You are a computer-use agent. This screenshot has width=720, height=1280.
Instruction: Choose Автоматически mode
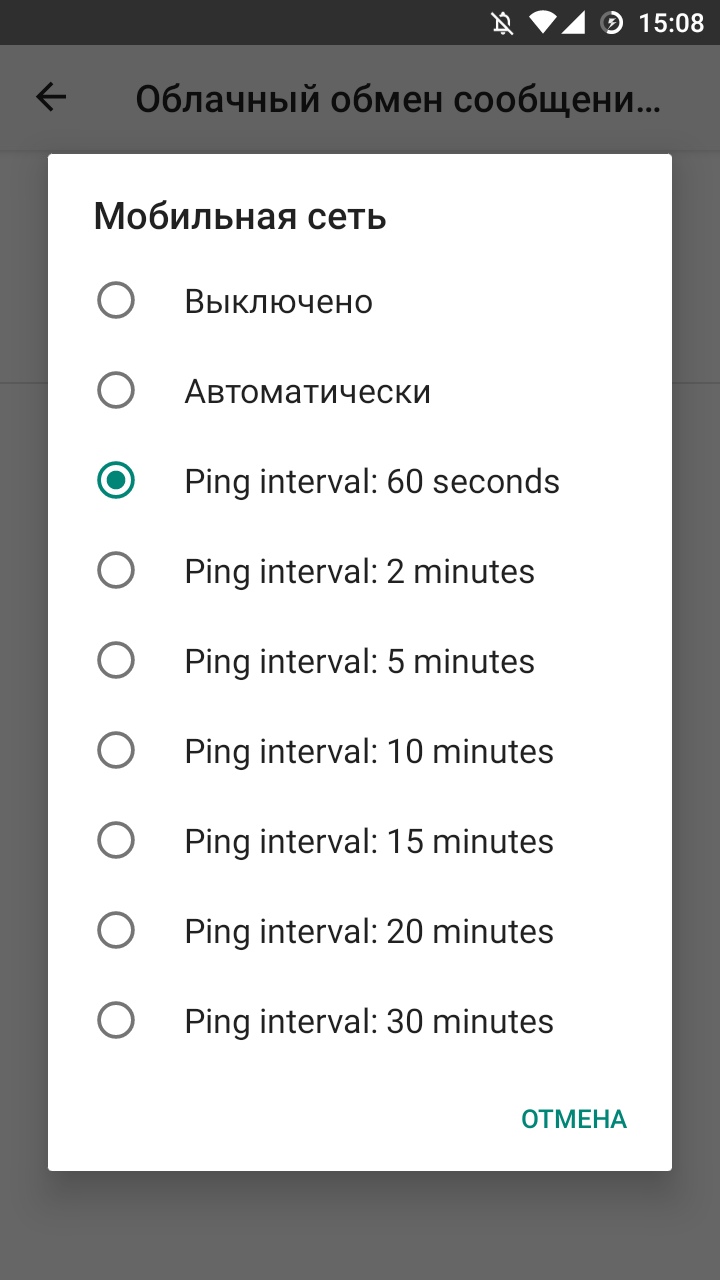click(x=116, y=390)
